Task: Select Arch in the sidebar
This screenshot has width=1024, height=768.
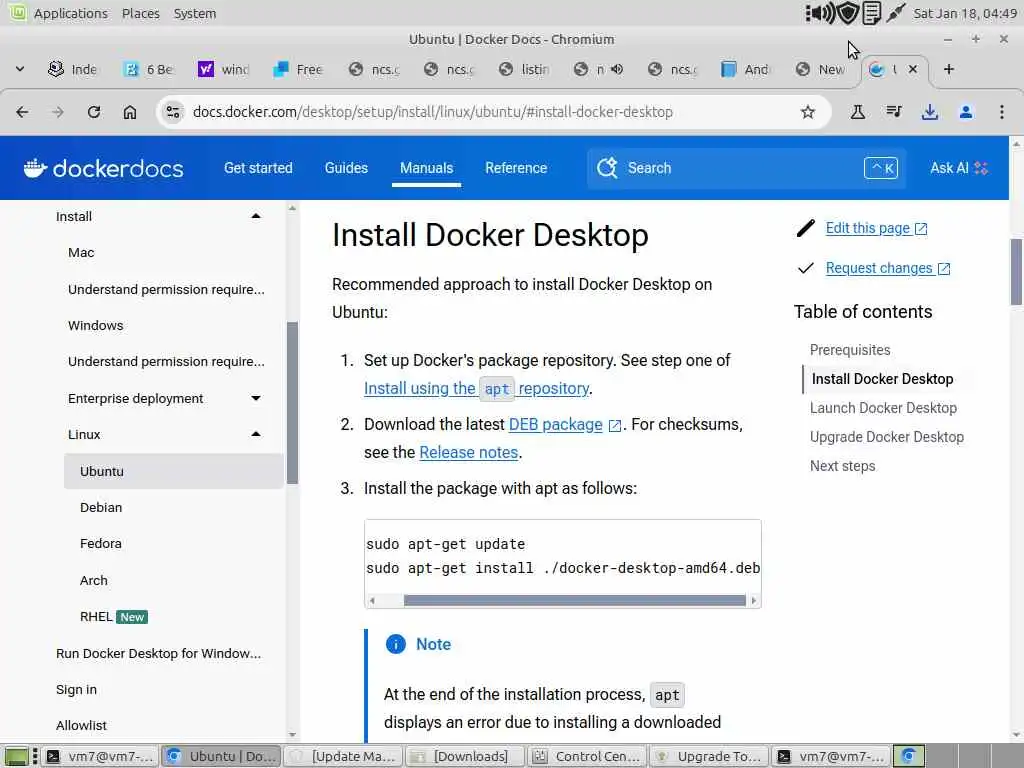Action: tap(93, 581)
